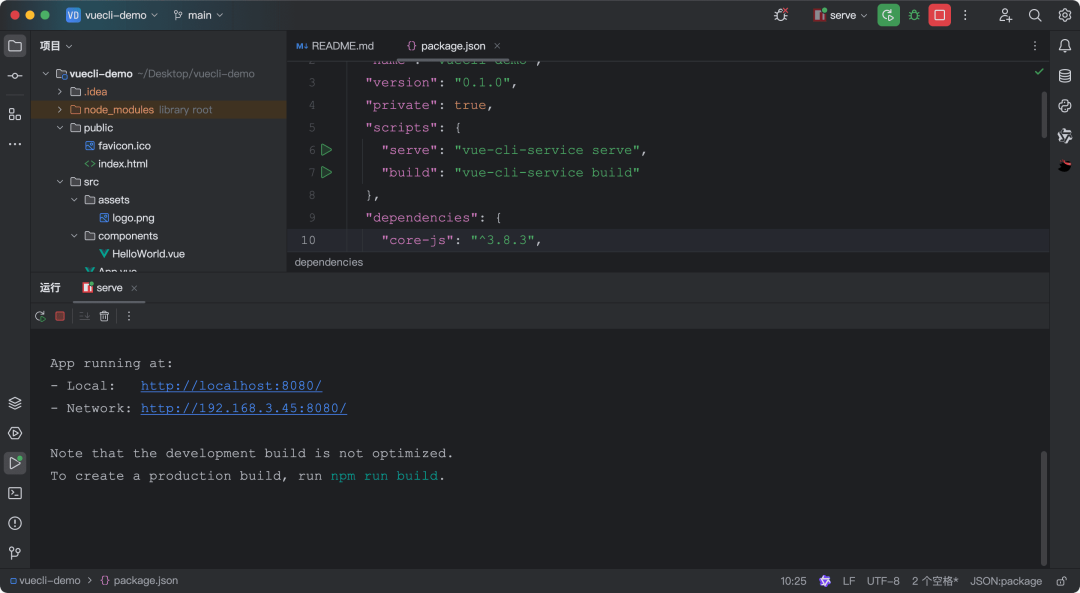This screenshot has width=1080, height=593.
Task: Select HelloWorld.vue in project tree
Action: (x=142, y=253)
